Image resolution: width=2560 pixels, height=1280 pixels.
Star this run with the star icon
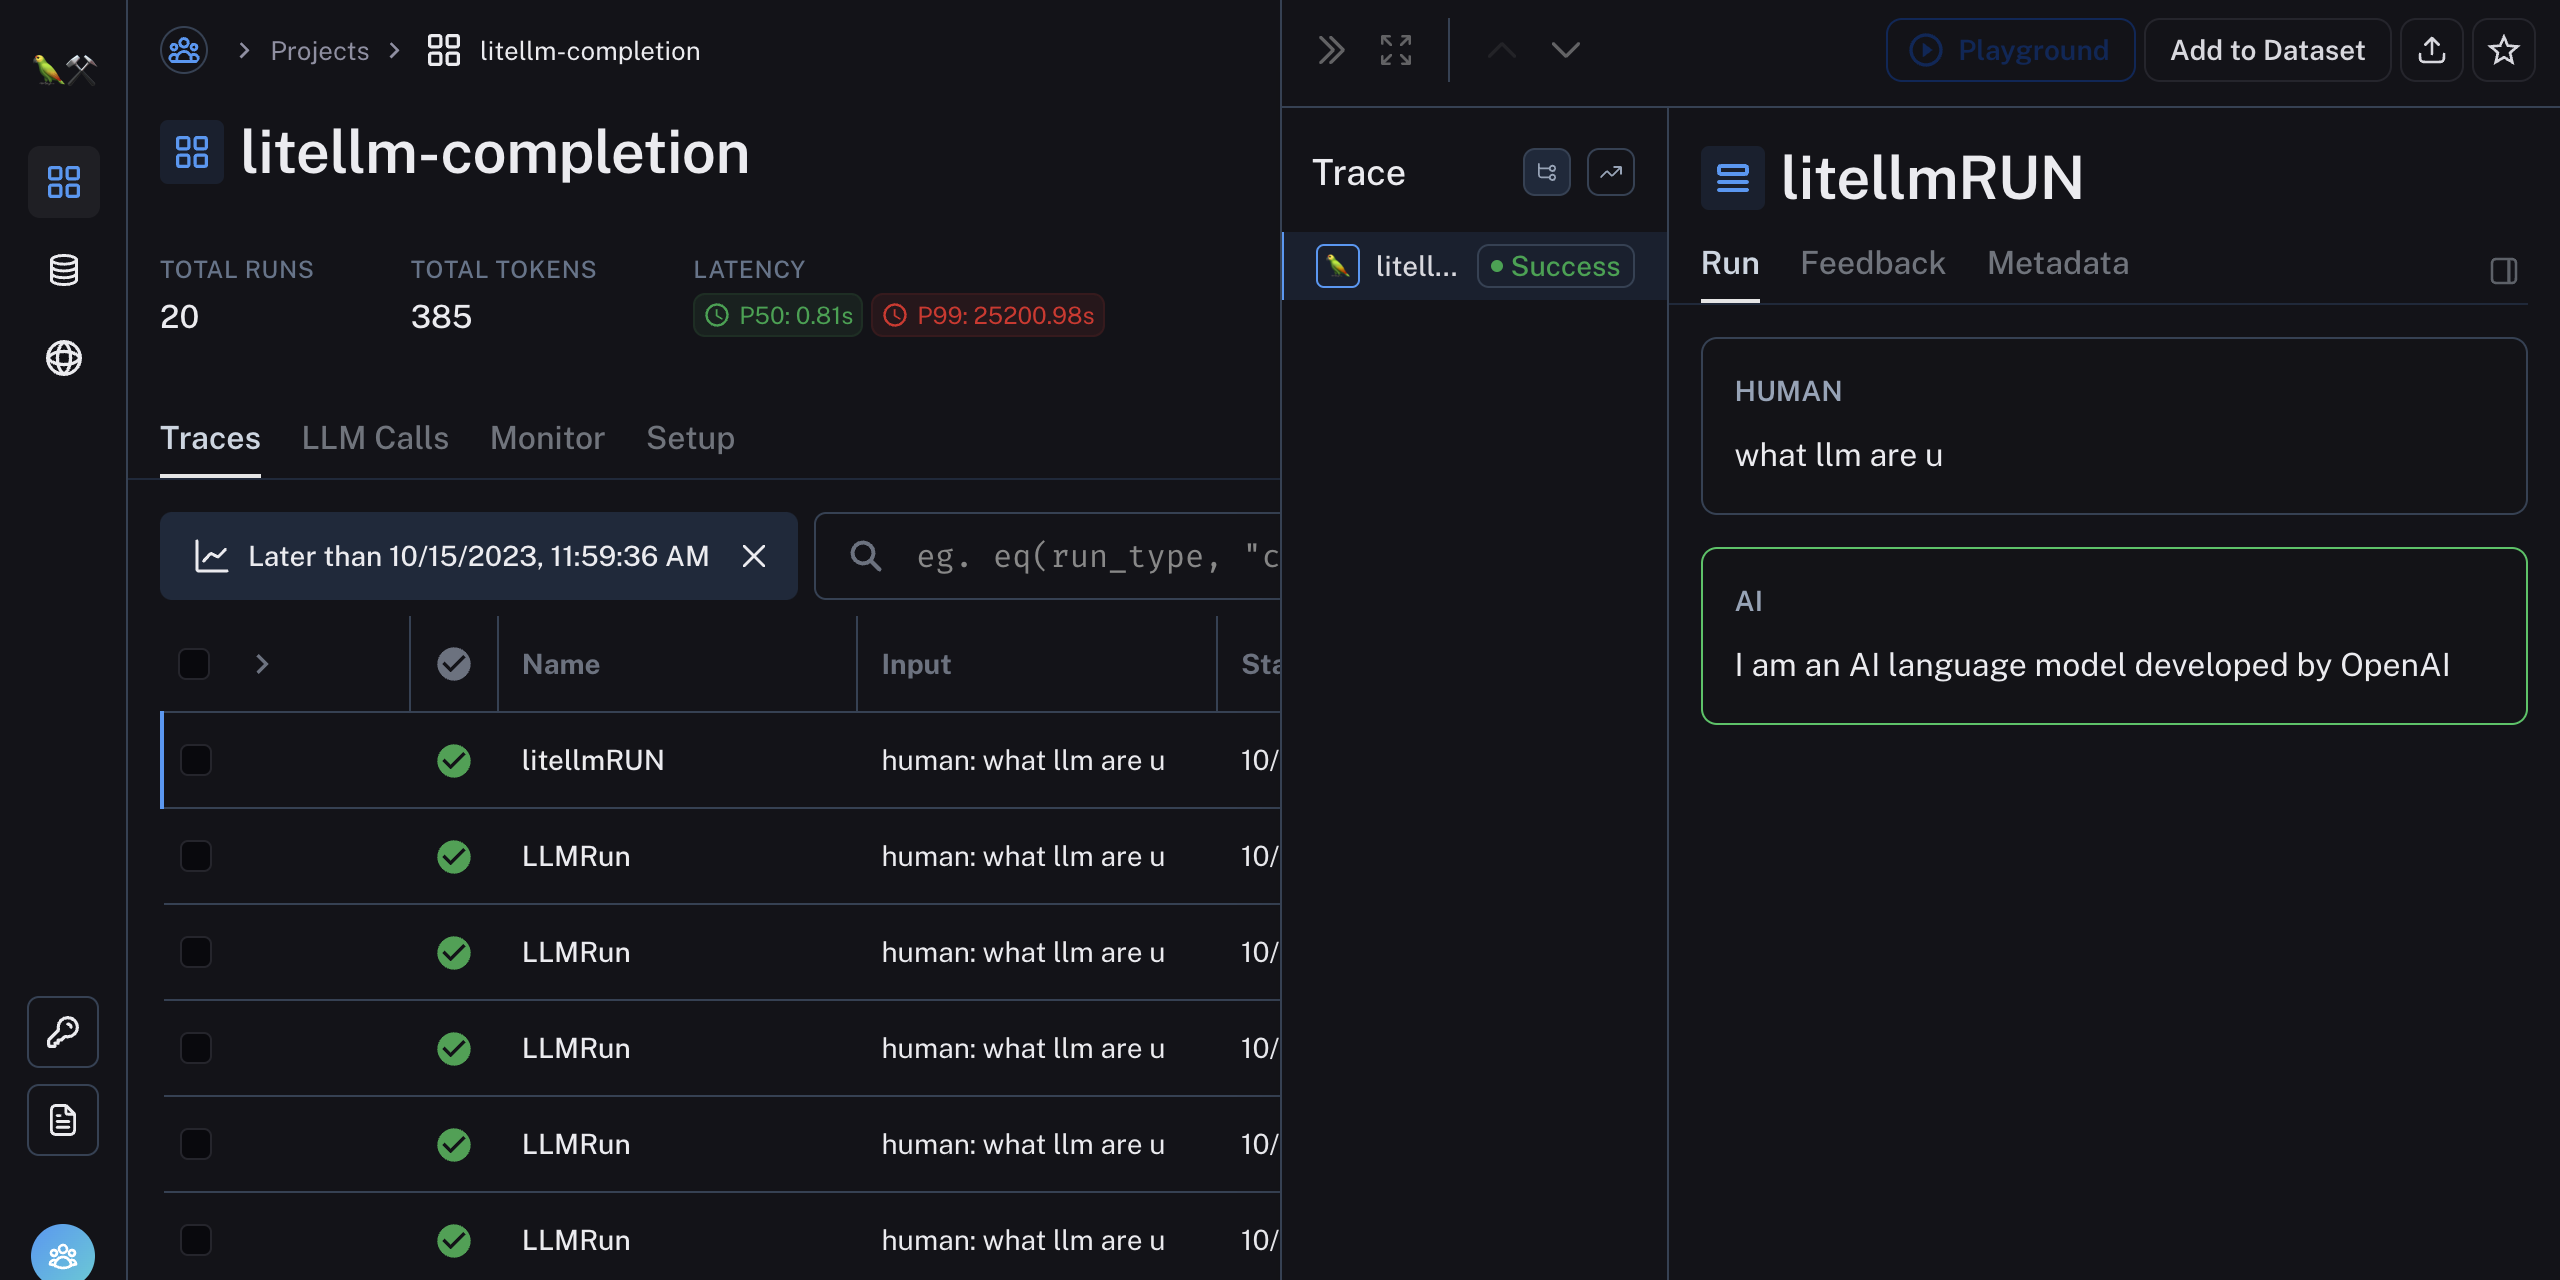pyautogui.click(x=2503, y=50)
